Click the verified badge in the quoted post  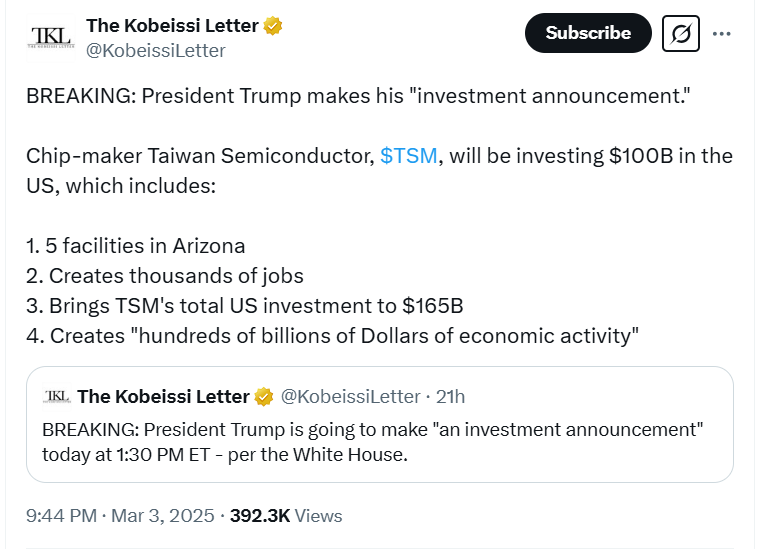pyautogui.click(x=264, y=397)
